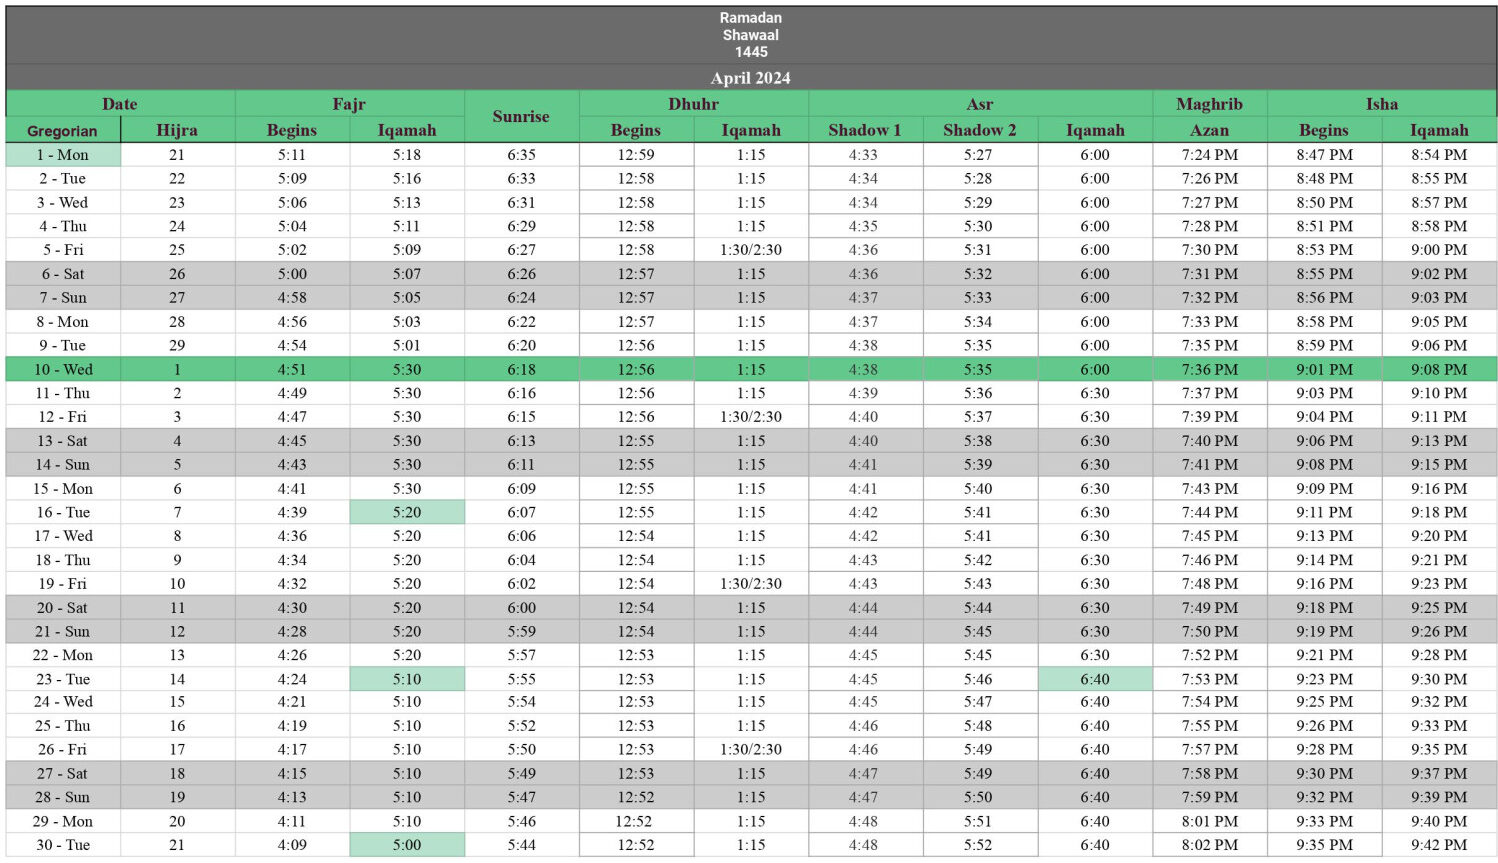Select the April 2024 title cell
1498x863 pixels.
(751, 78)
